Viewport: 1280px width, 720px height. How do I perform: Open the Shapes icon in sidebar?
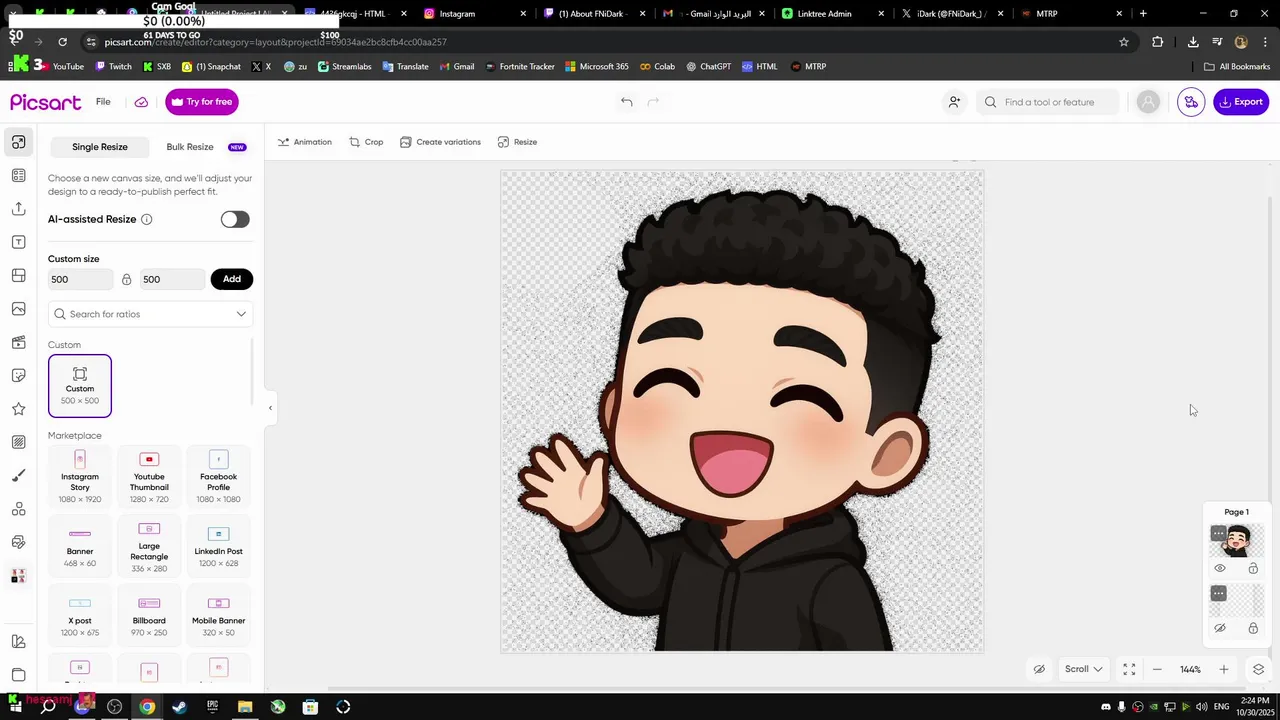[x=18, y=509]
